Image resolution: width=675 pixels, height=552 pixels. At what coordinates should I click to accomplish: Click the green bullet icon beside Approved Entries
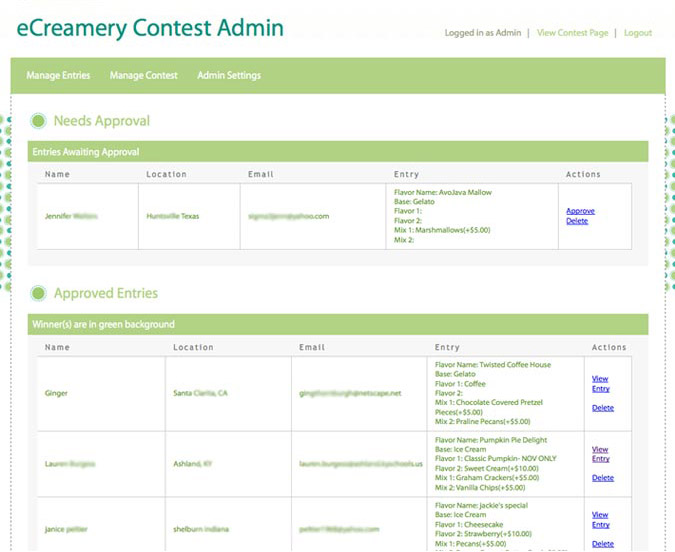(x=38, y=293)
